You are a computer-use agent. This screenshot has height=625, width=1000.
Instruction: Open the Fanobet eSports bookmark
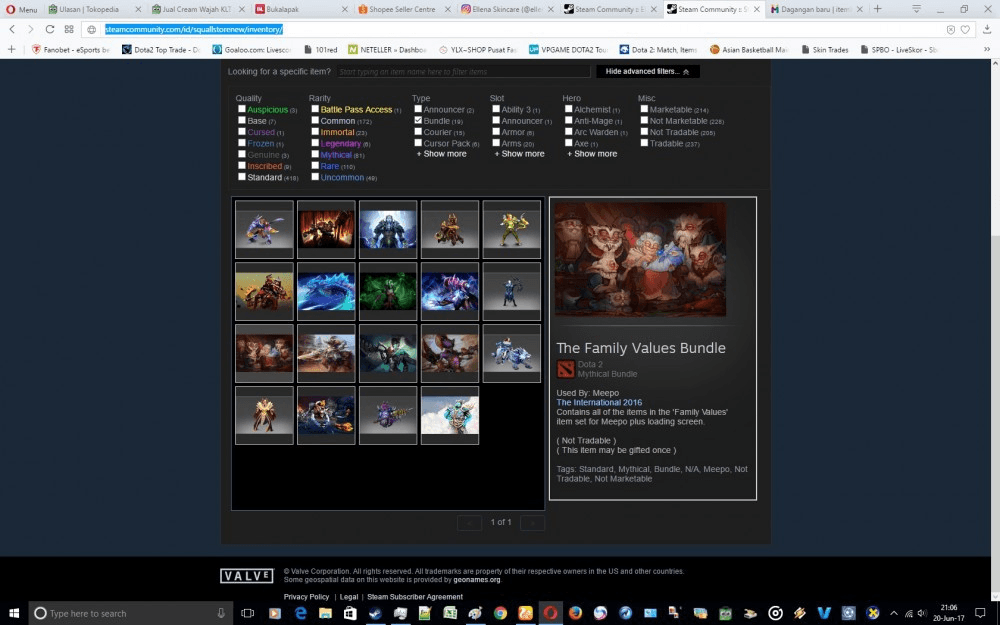pyautogui.click(x=71, y=49)
